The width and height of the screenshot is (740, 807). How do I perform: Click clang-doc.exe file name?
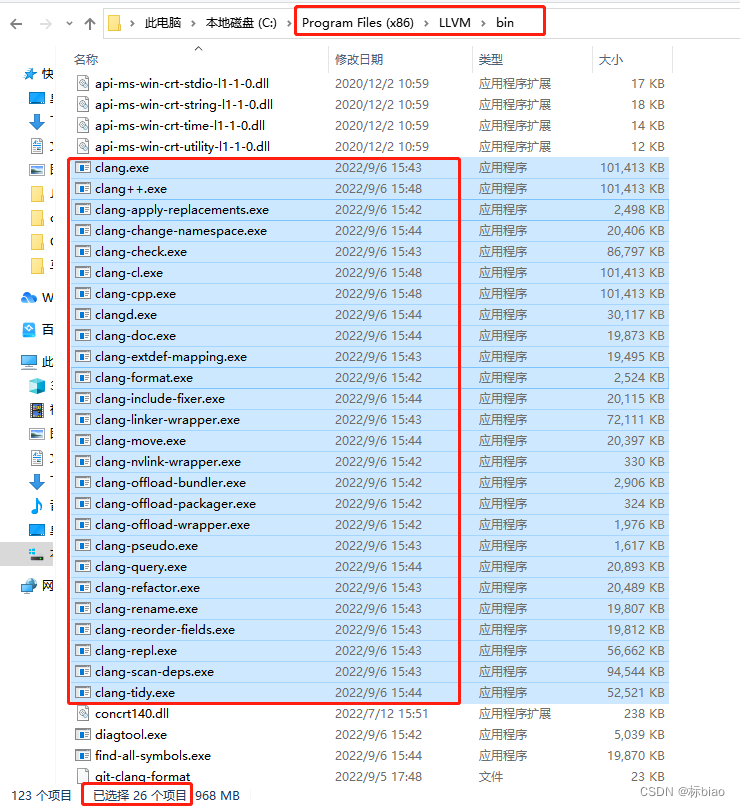(x=135, y=336)
